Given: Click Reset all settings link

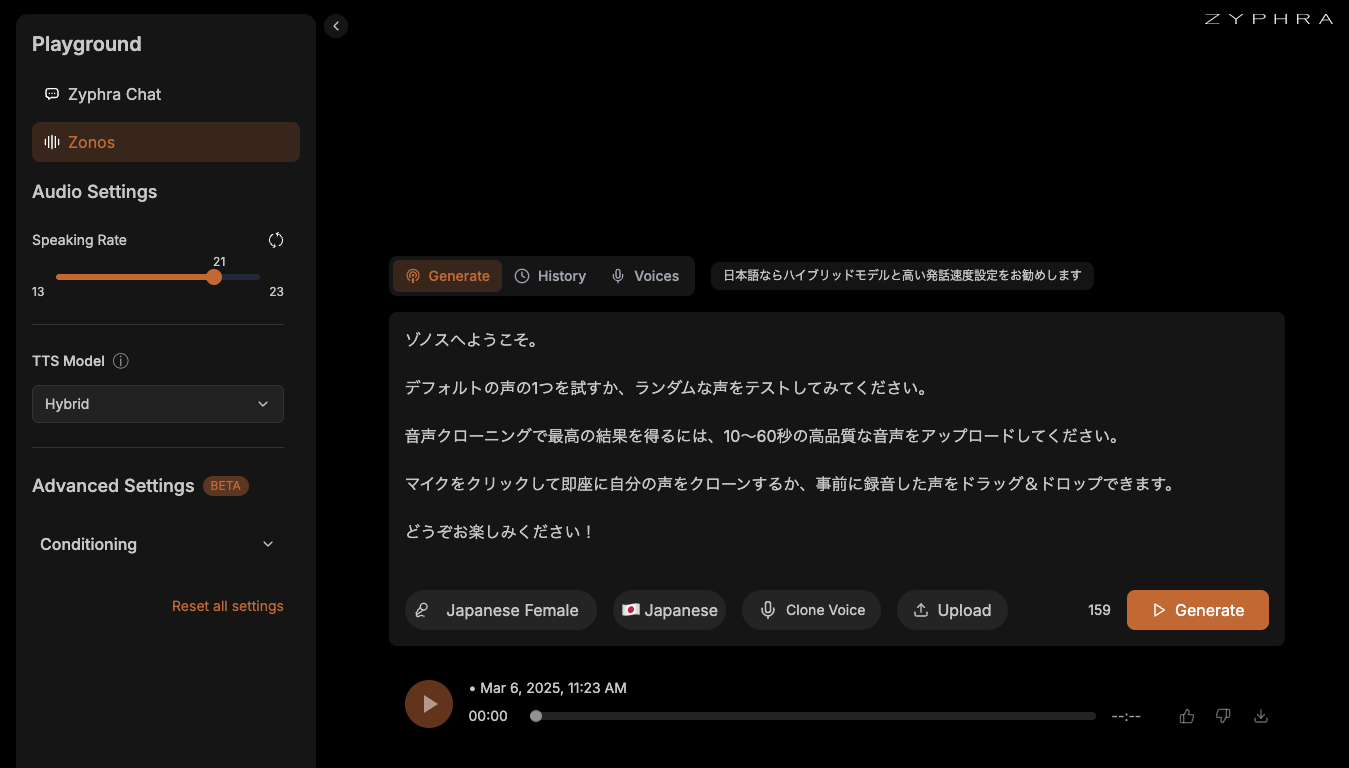Looking at the screenshot, I should pos(228,606).
